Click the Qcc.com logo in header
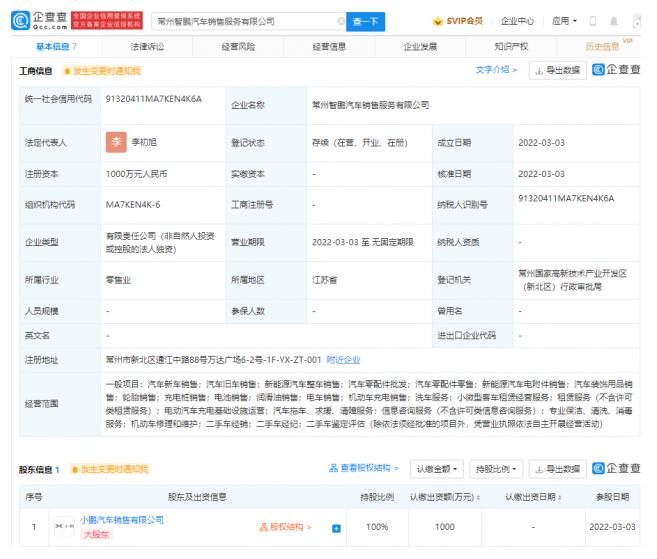The width and height of the screenshot is (657, 559). pos(36,19)
